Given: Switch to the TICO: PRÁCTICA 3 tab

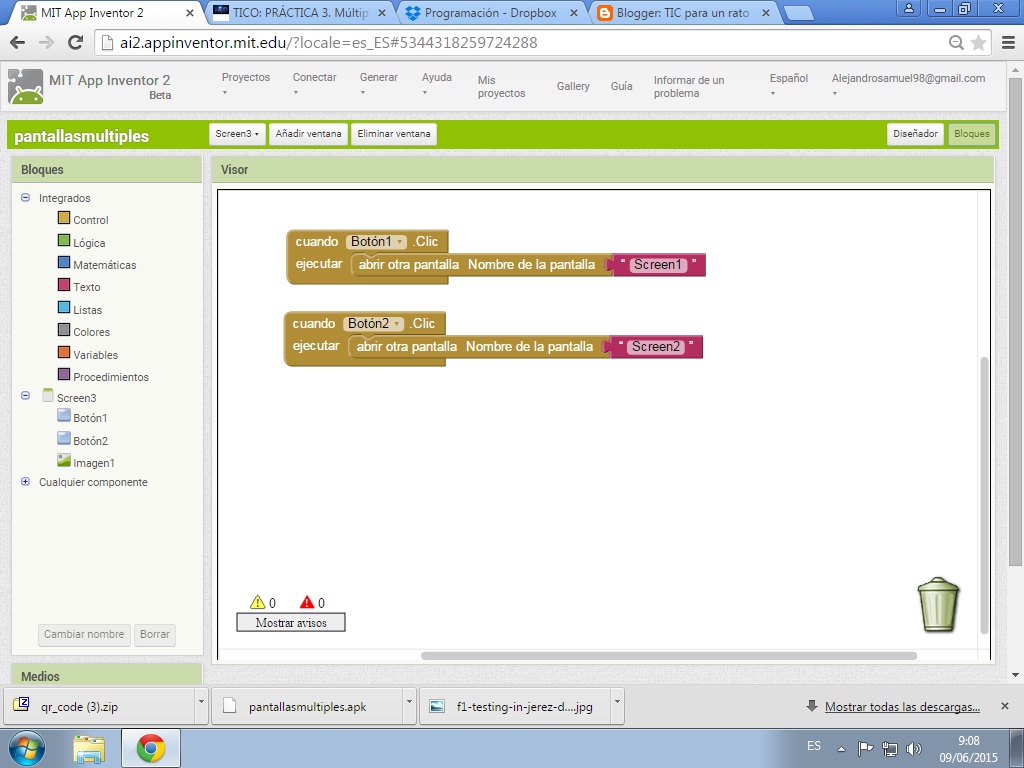Looking at the screenshot, I should 299,12.
